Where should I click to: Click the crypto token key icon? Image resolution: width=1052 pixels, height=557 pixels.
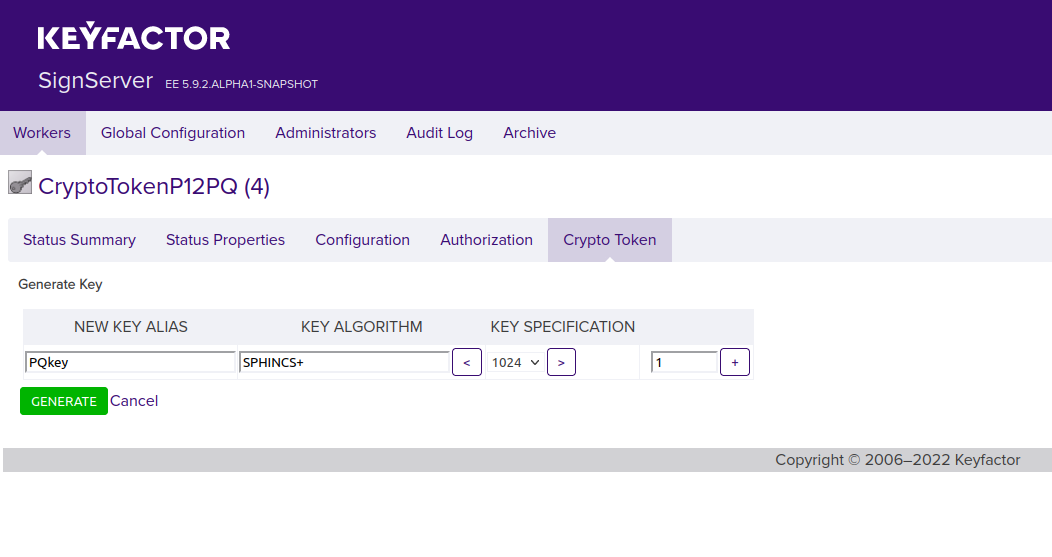[20, 183]
